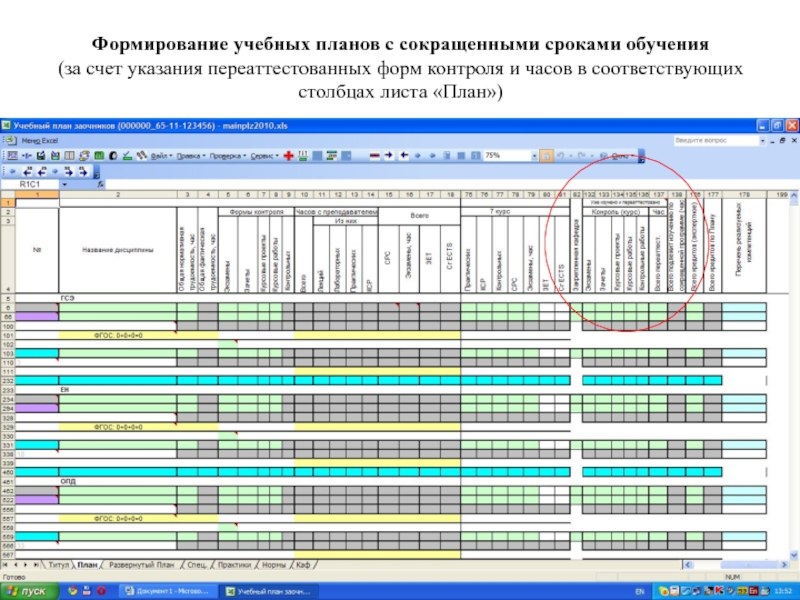
Task: Click the highlighted orange toolbar button
Action: click(547, 156)
